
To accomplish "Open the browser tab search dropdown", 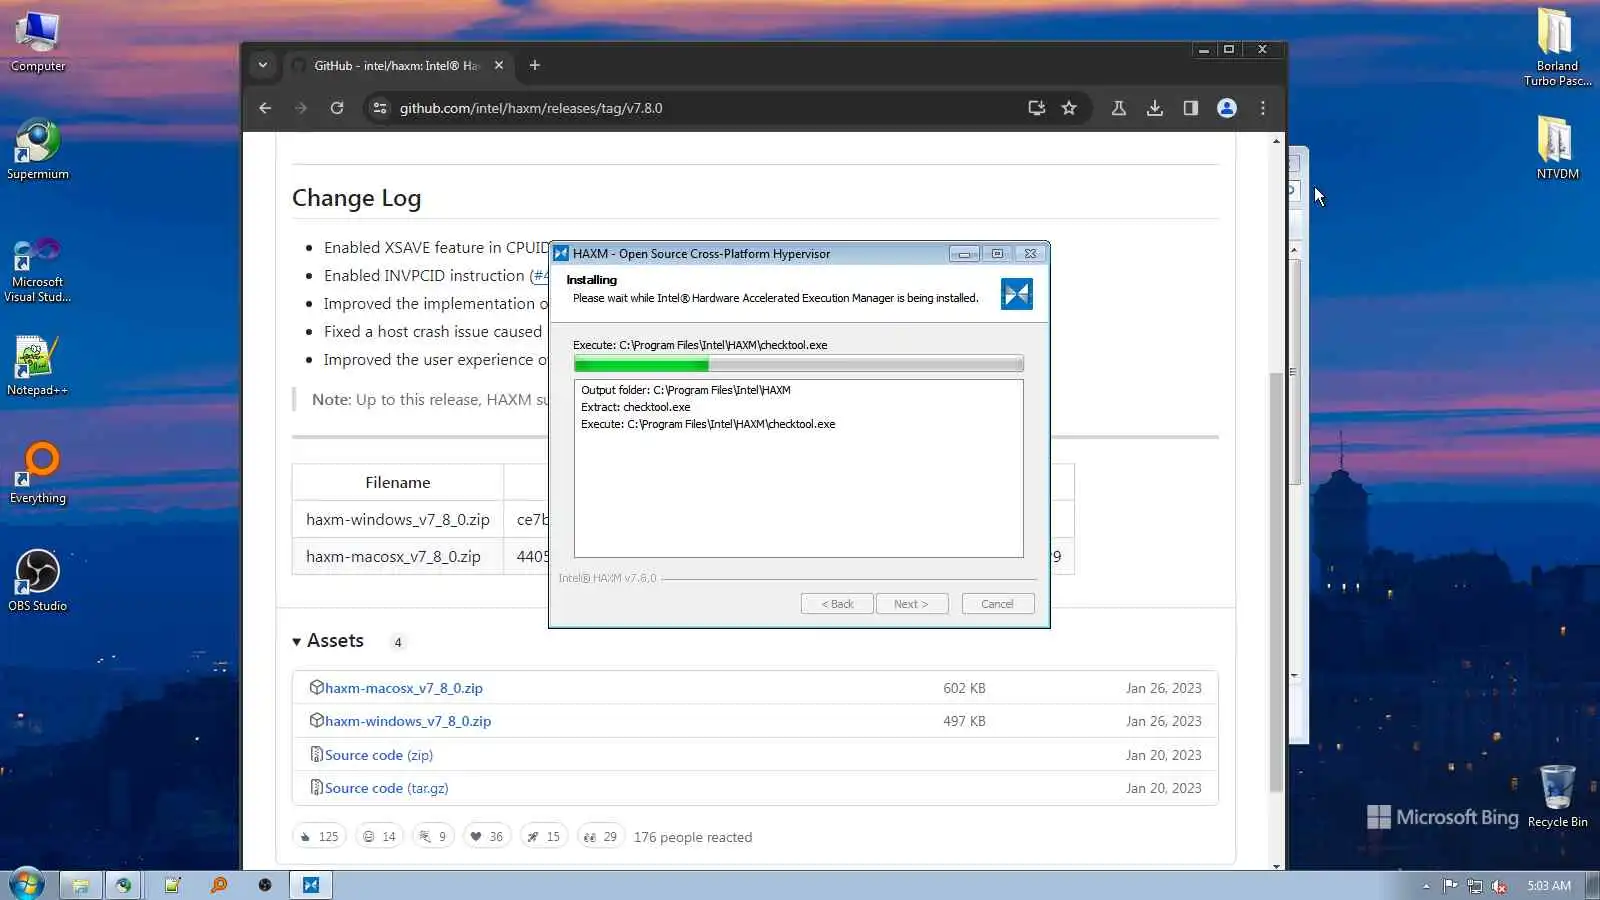I will [x=263, y=65].
